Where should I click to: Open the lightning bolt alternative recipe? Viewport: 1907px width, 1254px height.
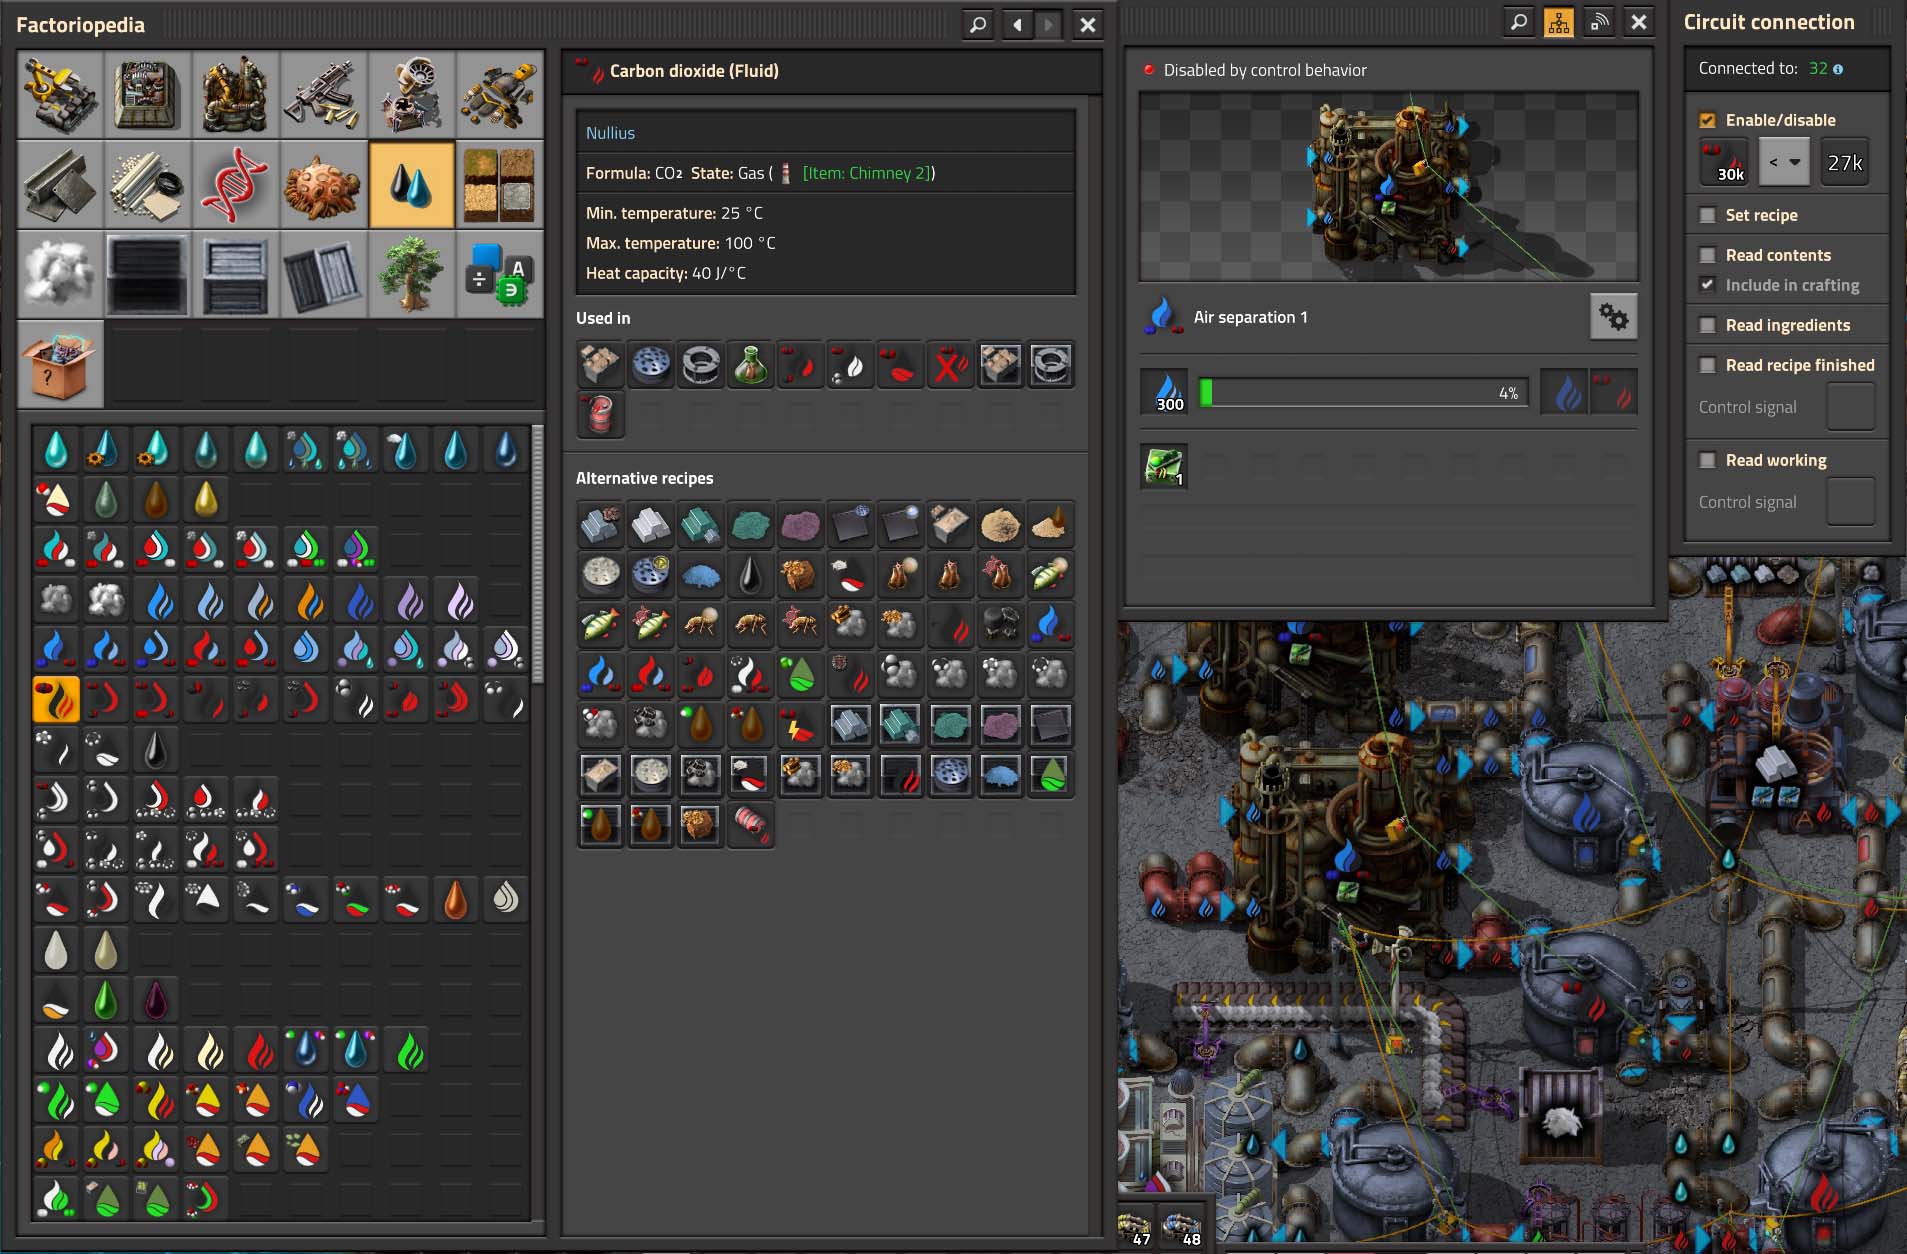(x=801, y=724)
